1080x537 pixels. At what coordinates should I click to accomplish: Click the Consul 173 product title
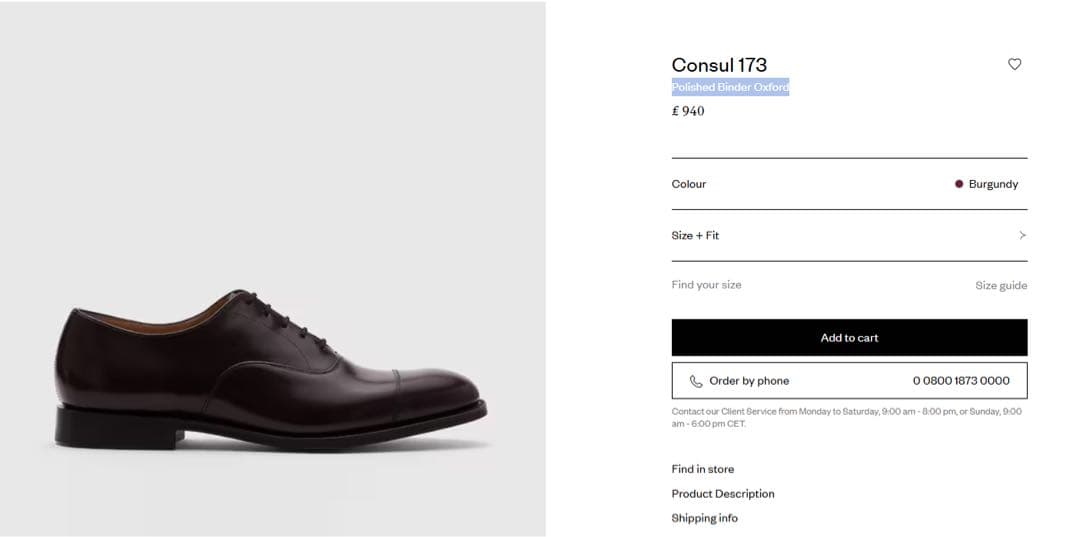(719, 65)
